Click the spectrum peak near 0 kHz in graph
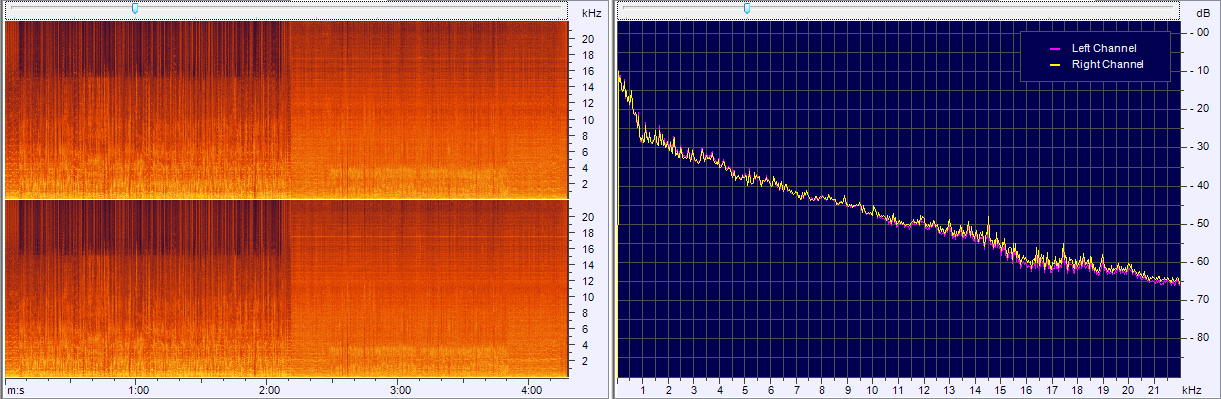 pos(619,74)
